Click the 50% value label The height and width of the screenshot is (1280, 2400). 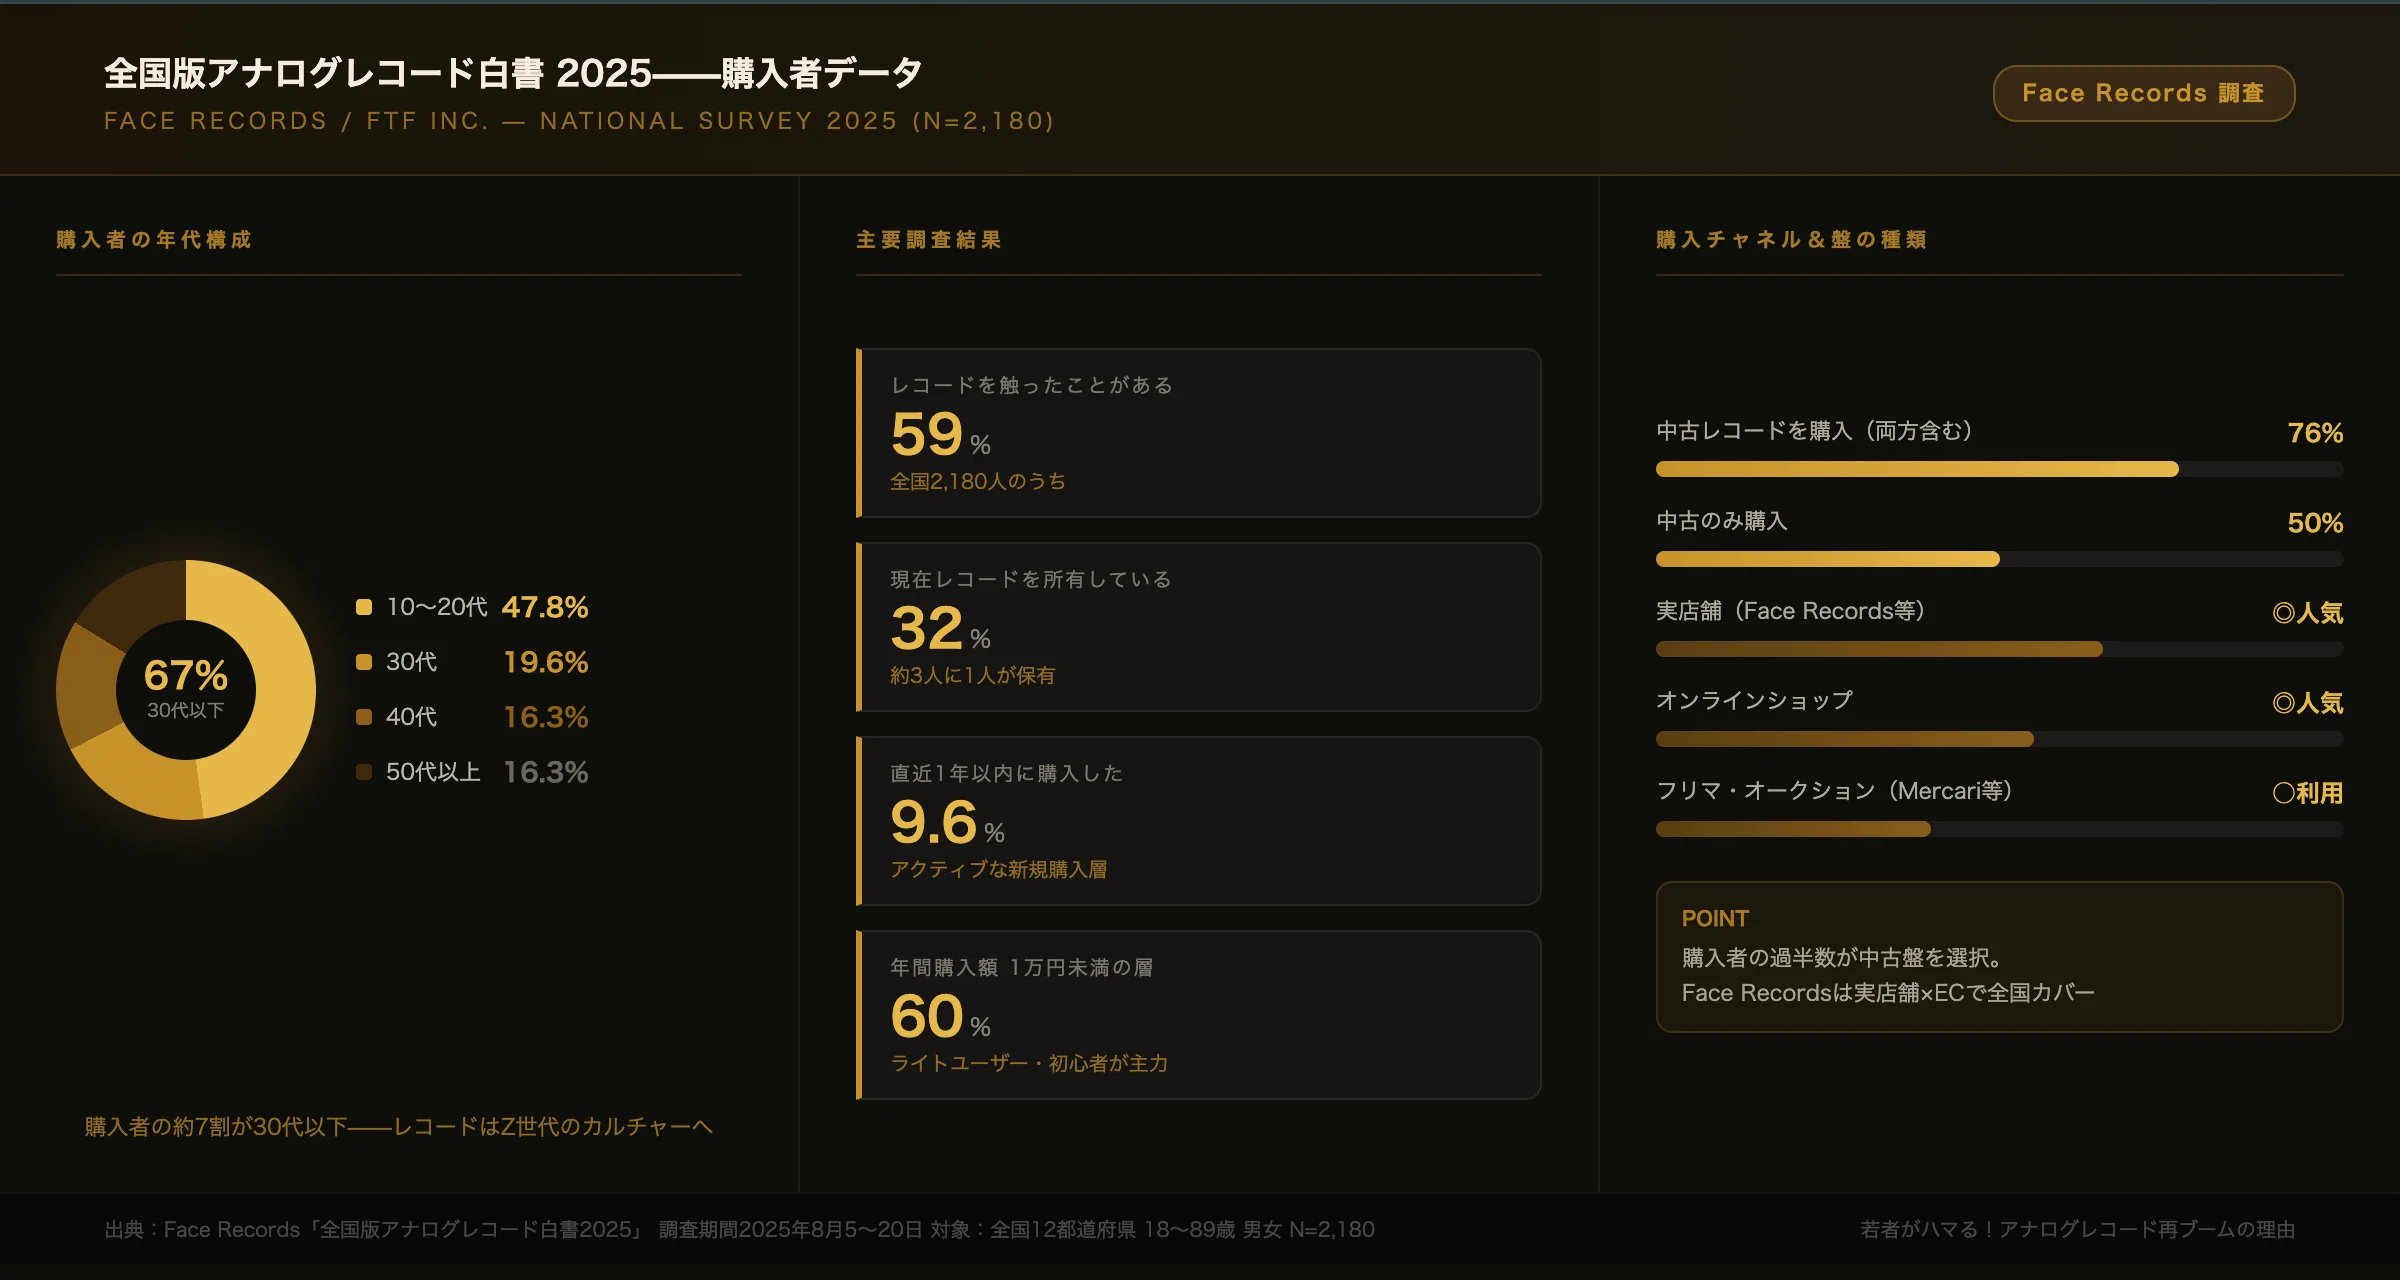point(2315,523)
